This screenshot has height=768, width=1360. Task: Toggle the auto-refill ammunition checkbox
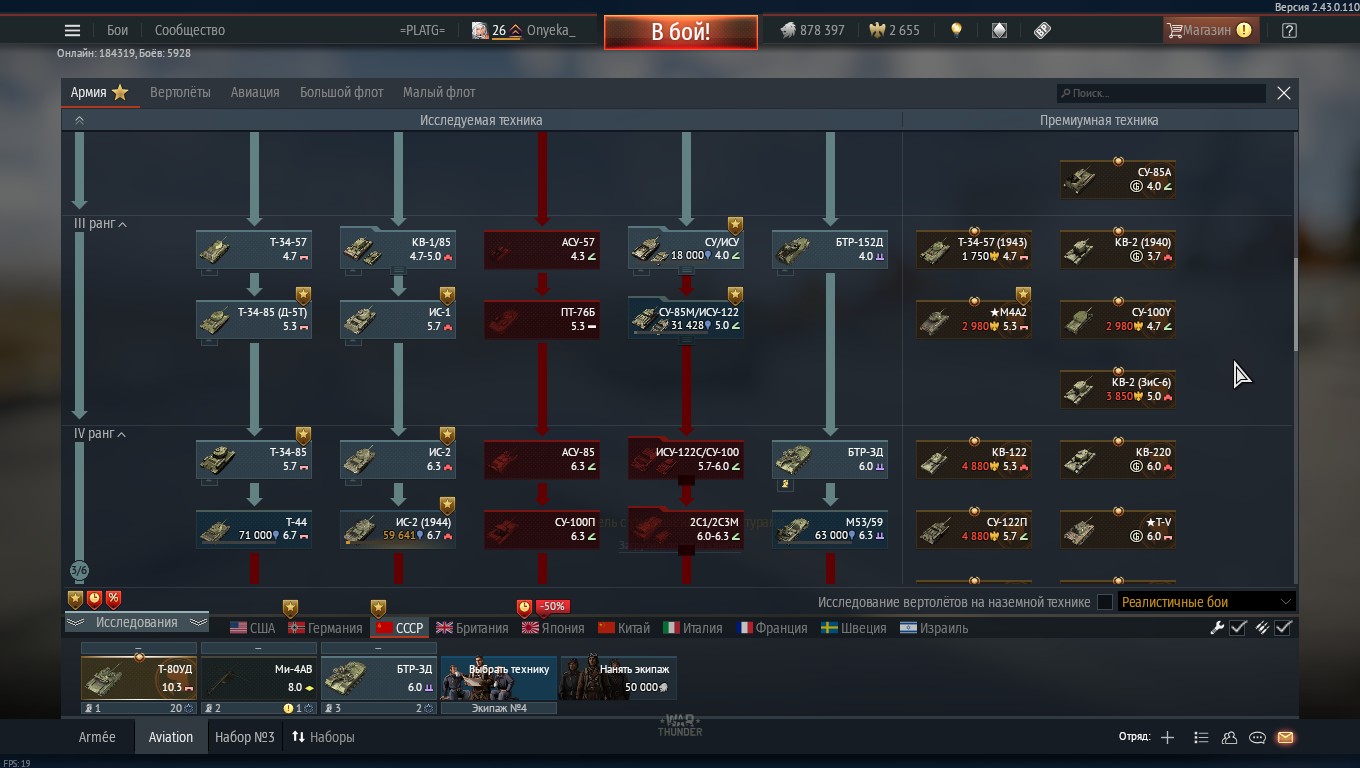[x=1284, y=628]
